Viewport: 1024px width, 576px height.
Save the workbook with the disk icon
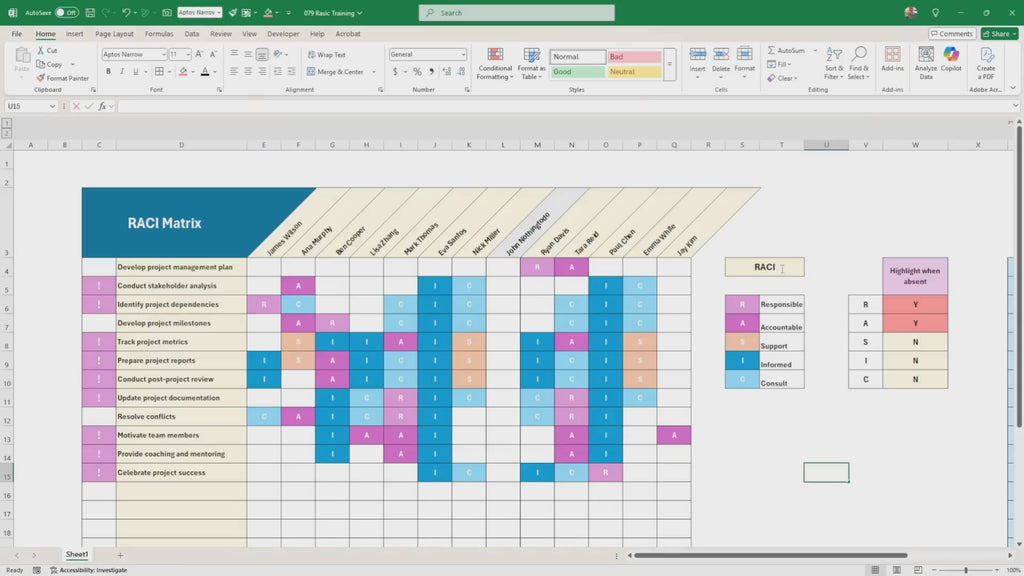pyautogui.click(x=91, y=13)
